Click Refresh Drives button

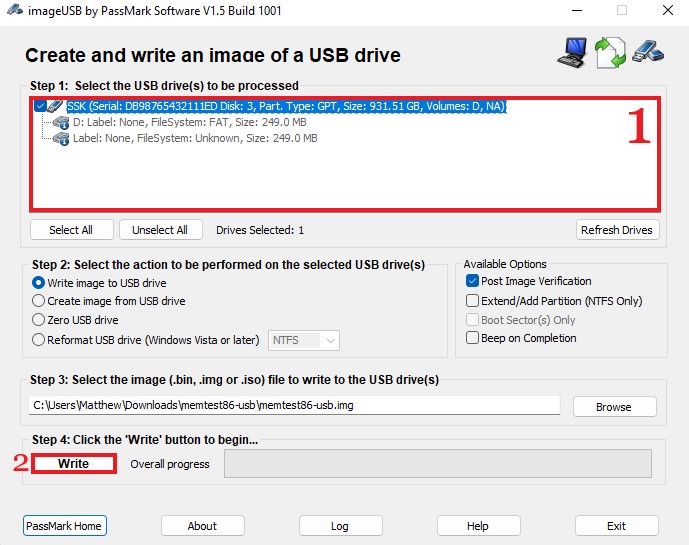(617, 230)
